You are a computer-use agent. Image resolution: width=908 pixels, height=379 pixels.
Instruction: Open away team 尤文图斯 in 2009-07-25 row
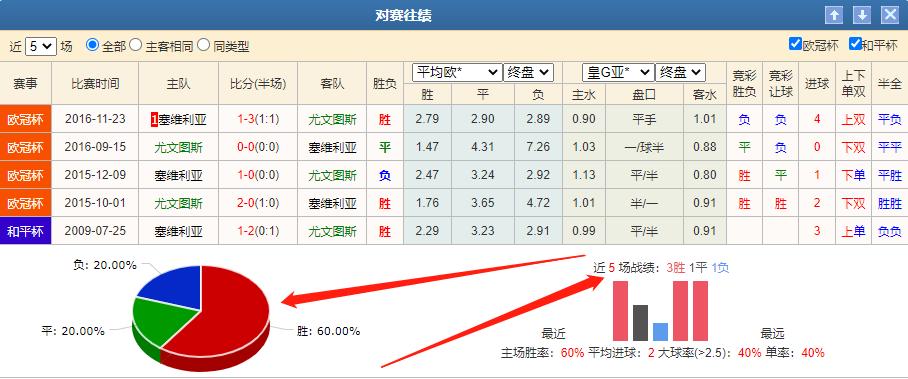point(332,231)
